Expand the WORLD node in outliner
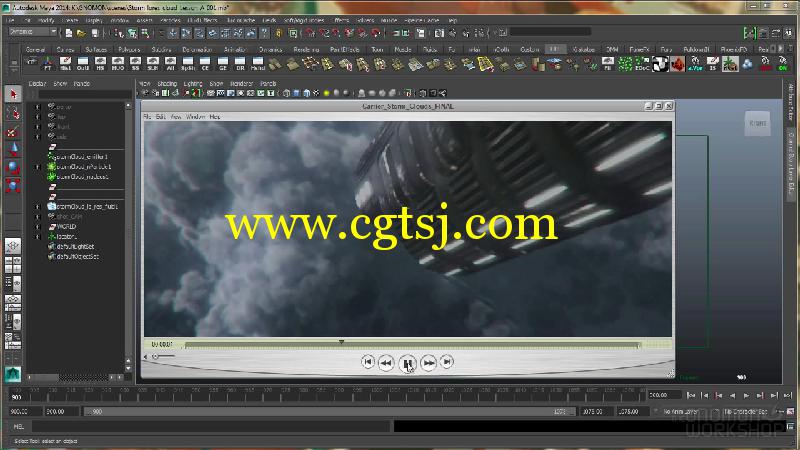 pos(37,227)
